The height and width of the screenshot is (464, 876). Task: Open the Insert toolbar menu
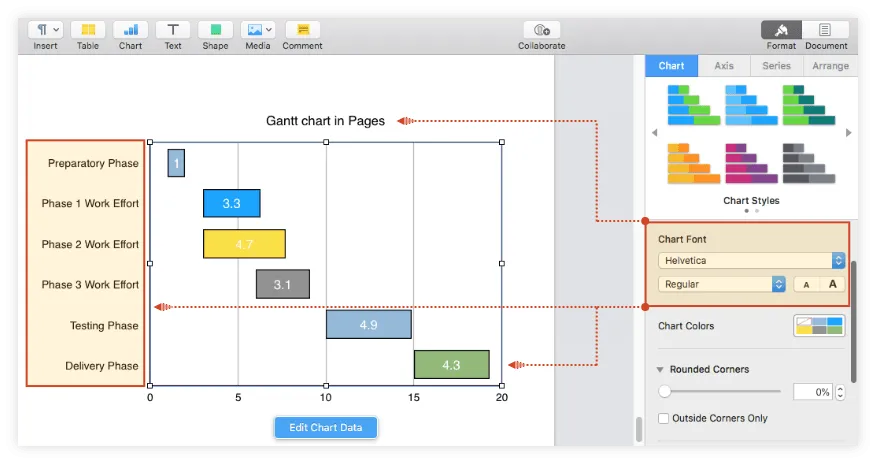[x=45, y=30]
